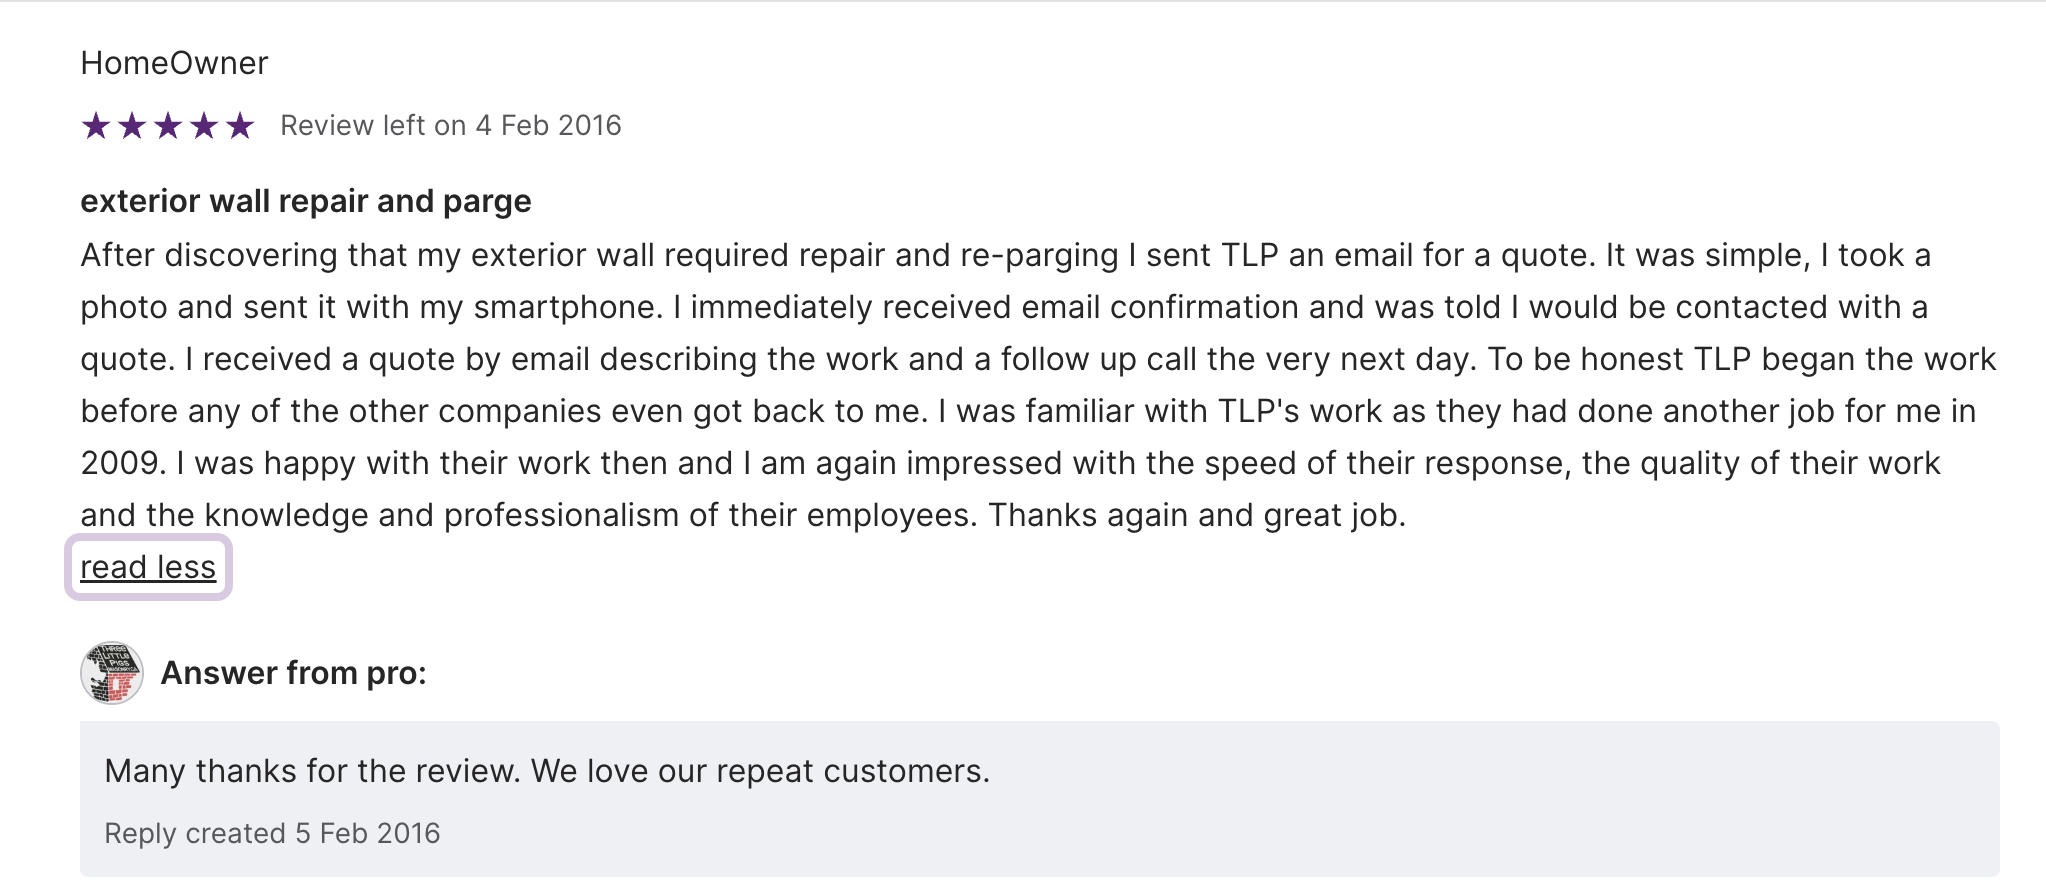Open the pro's circular logo avatar

pos(112,673)
